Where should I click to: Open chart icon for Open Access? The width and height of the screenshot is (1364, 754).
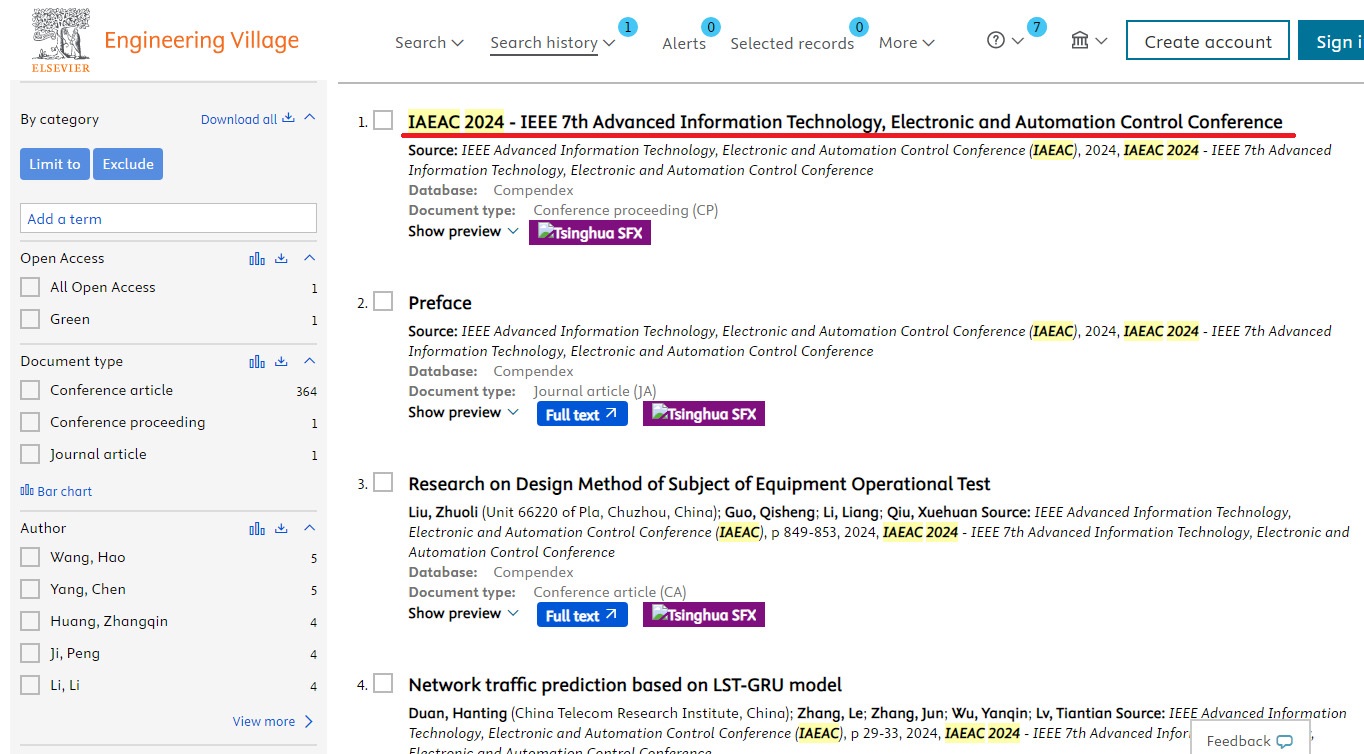257,259
